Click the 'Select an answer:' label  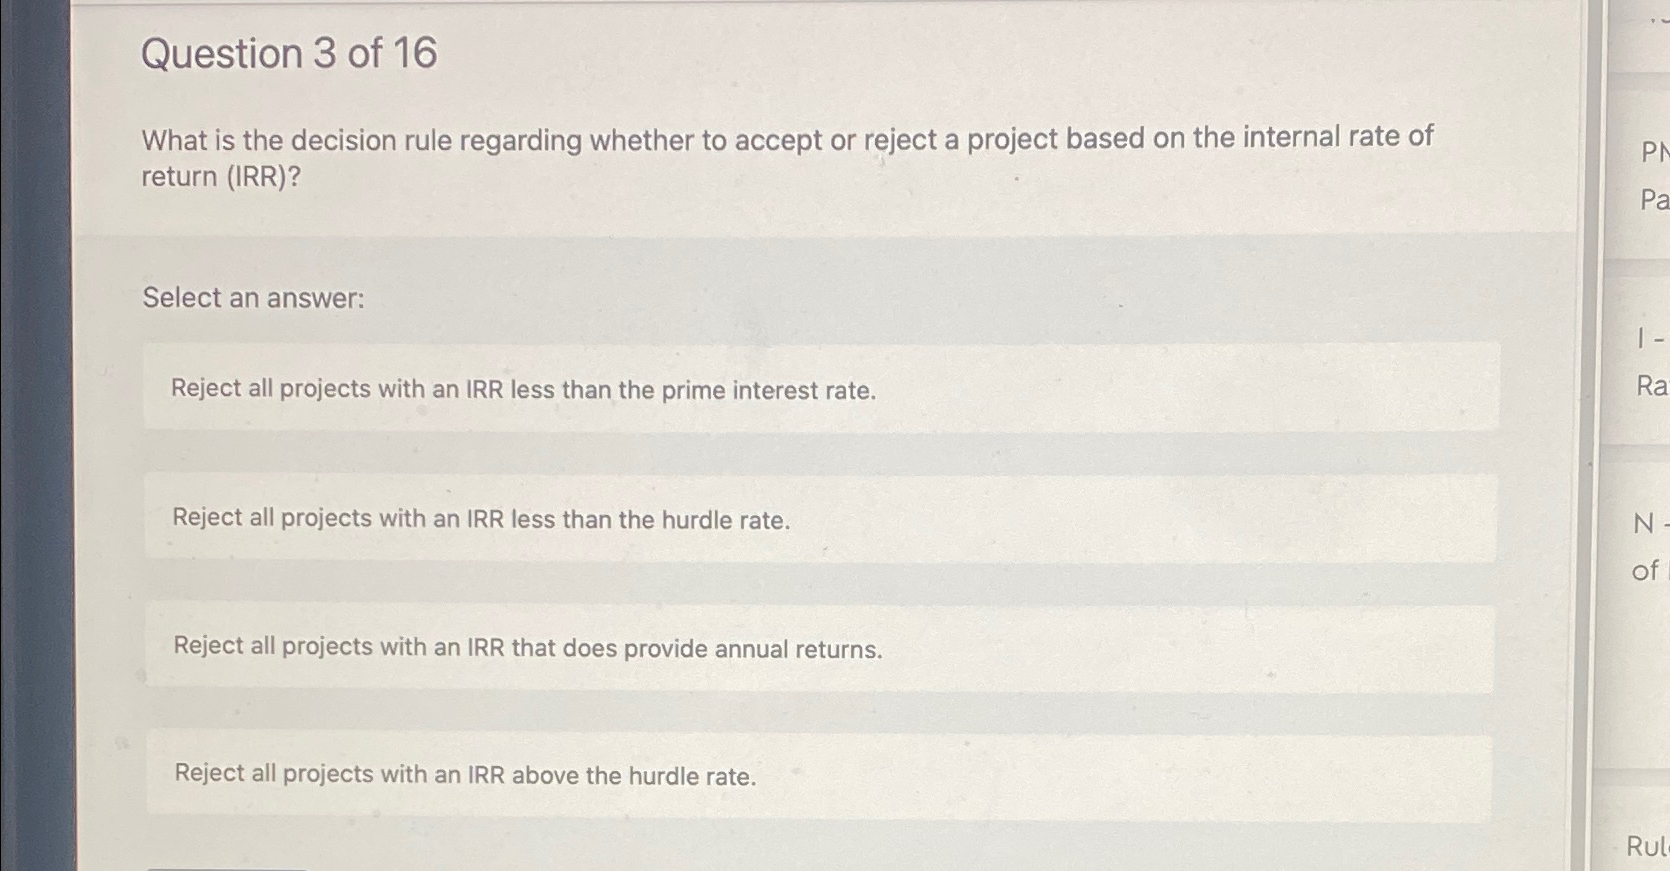click(x=253, y=298)
